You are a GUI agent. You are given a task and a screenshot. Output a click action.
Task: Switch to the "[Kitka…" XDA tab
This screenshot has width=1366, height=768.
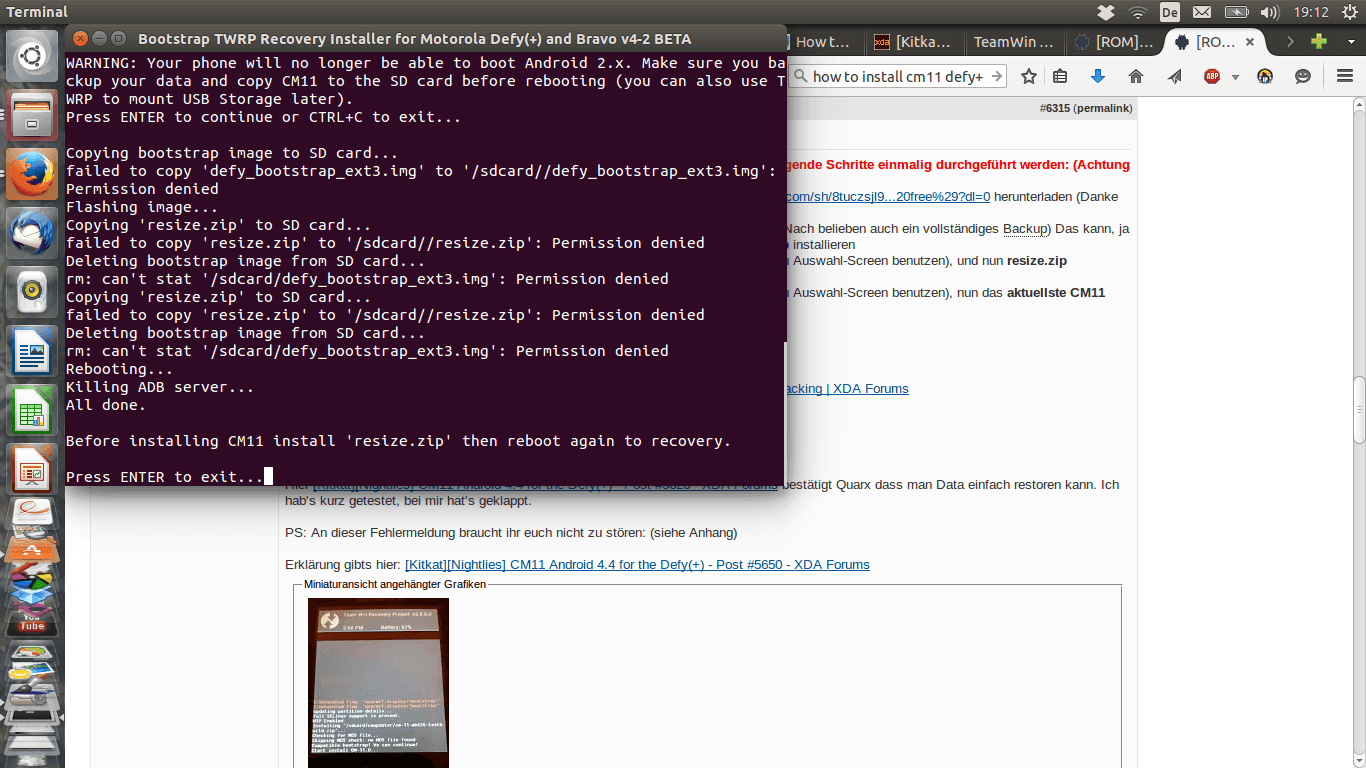916,42
